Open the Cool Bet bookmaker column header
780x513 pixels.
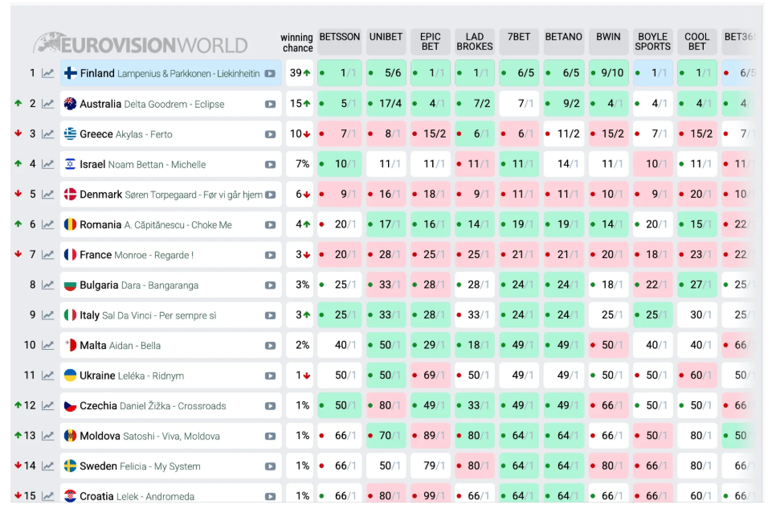click(697, 42)
